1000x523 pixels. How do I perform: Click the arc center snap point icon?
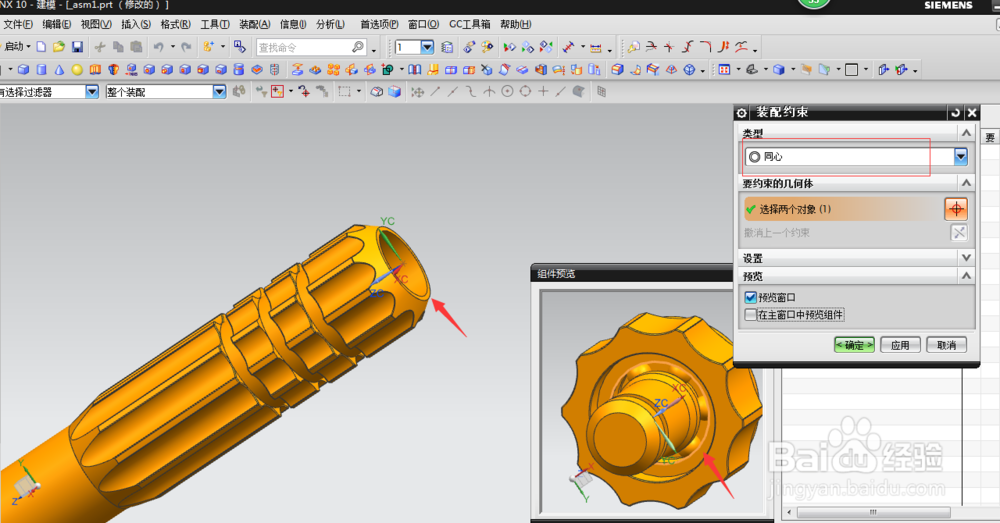(x=507, y=92)
